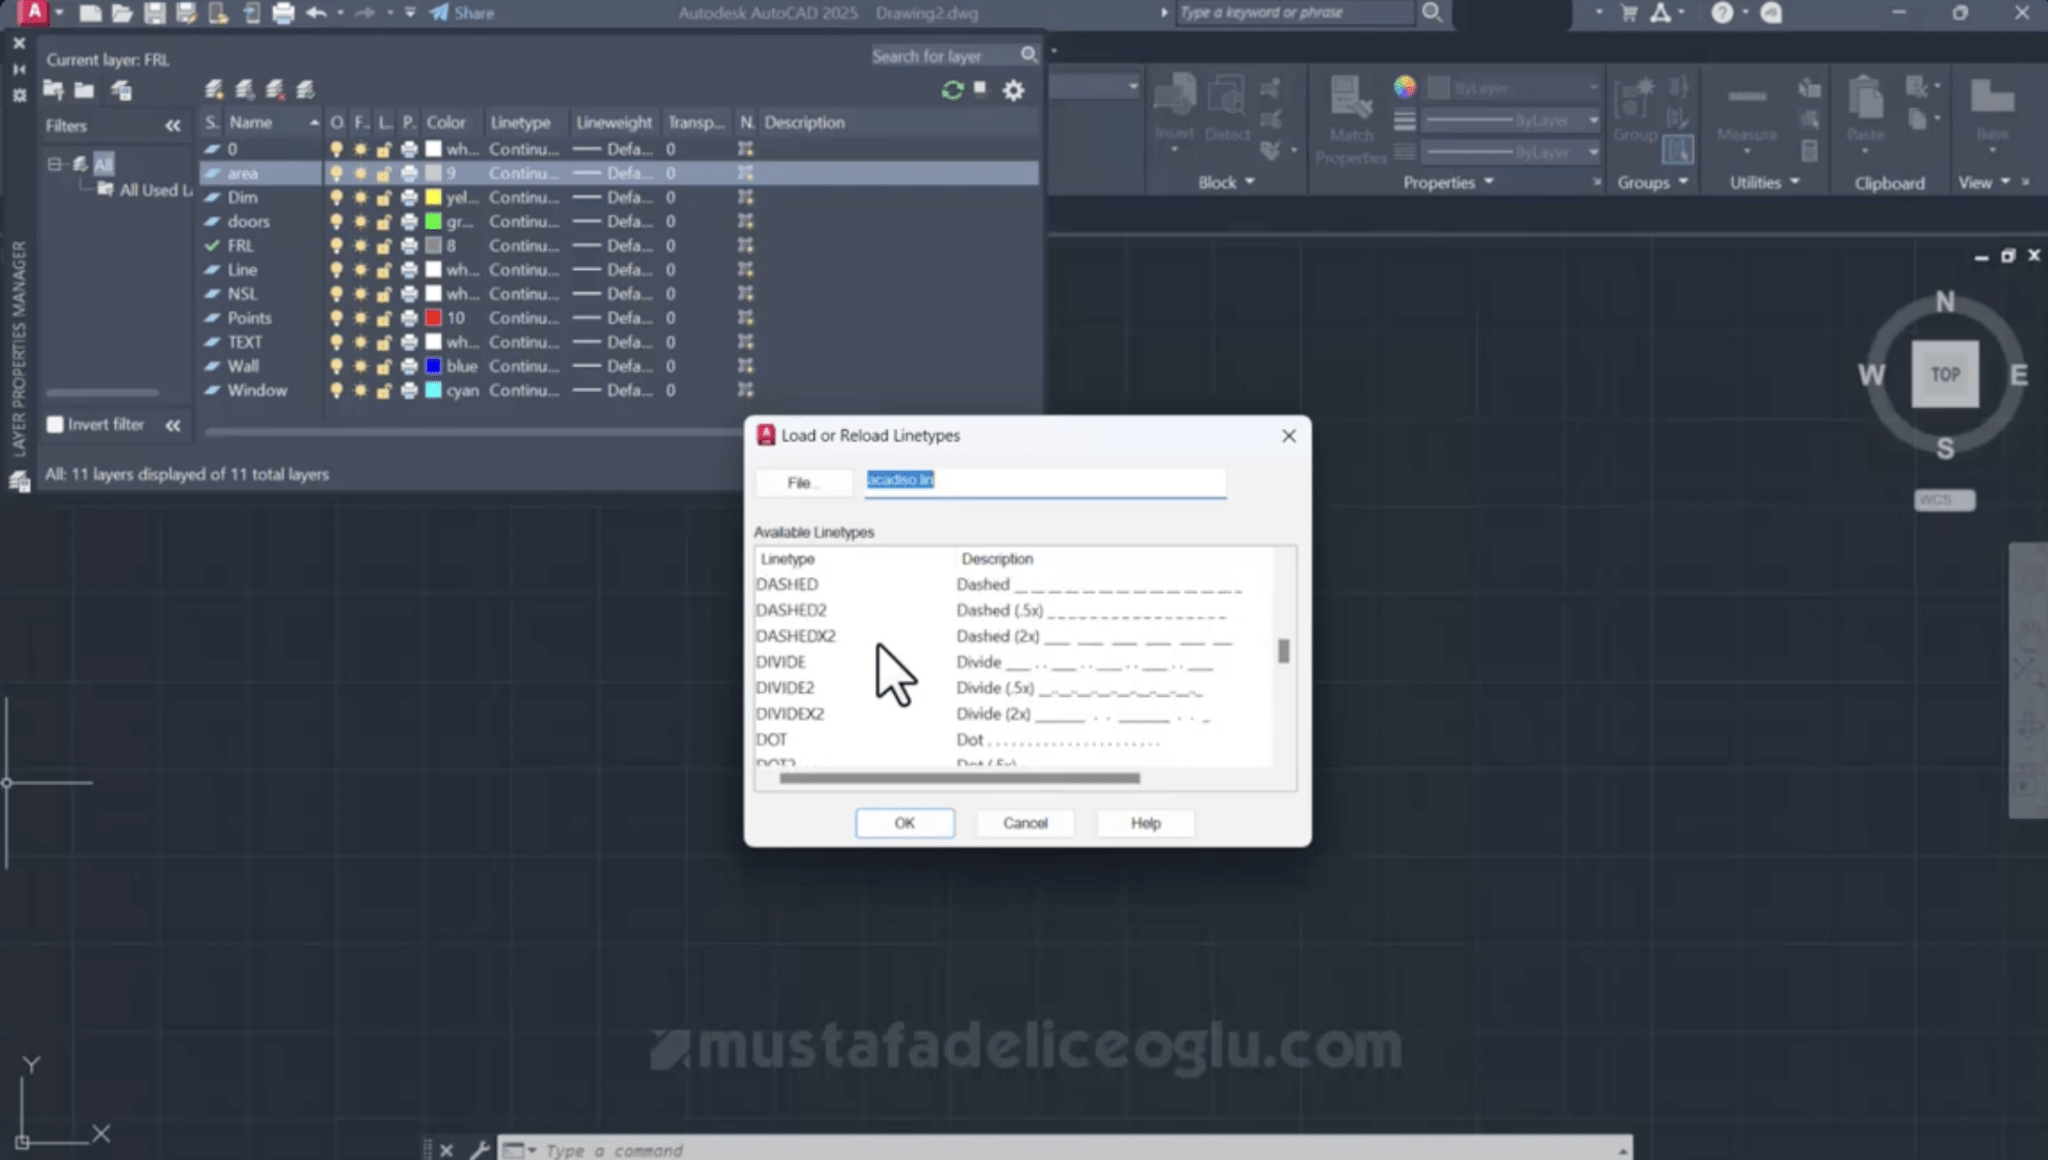Toggle the on/off bulb for Wall layer
The image size is (2048, 1160).
tap(336, 366)
